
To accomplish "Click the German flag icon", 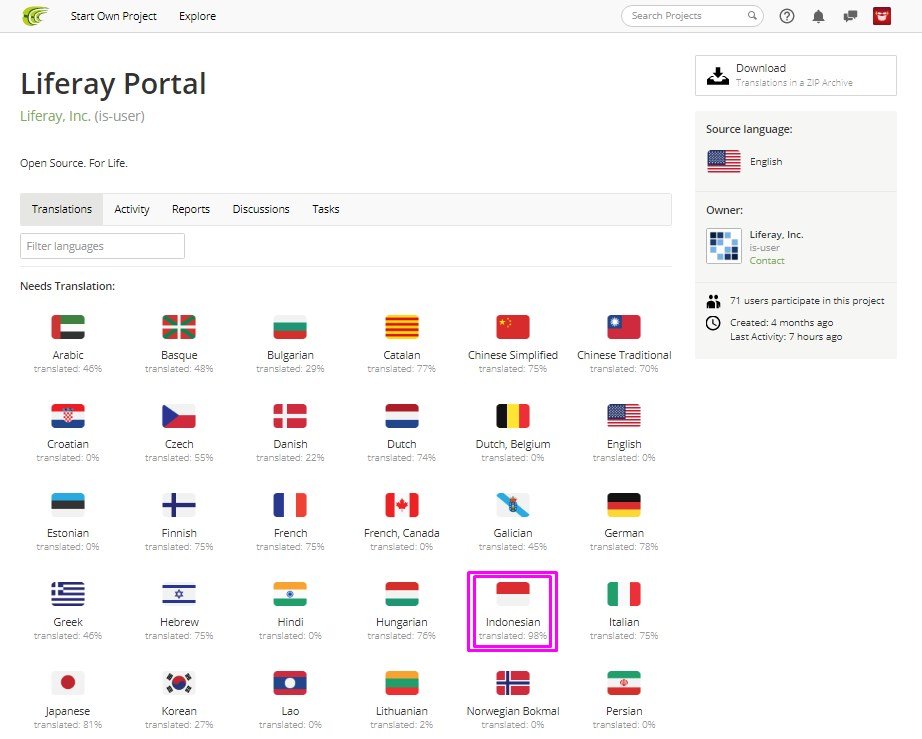I will pyautogui.click(x=624, y=504).
